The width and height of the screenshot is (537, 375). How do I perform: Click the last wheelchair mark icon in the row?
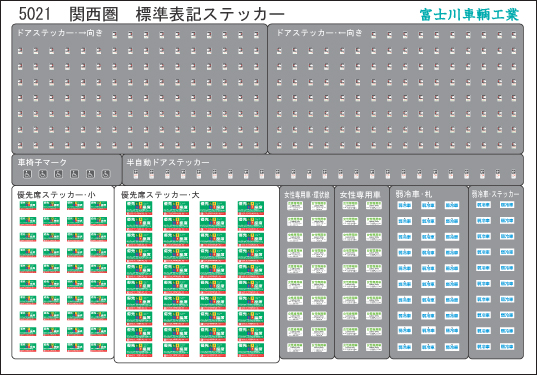tap(106, 174)
